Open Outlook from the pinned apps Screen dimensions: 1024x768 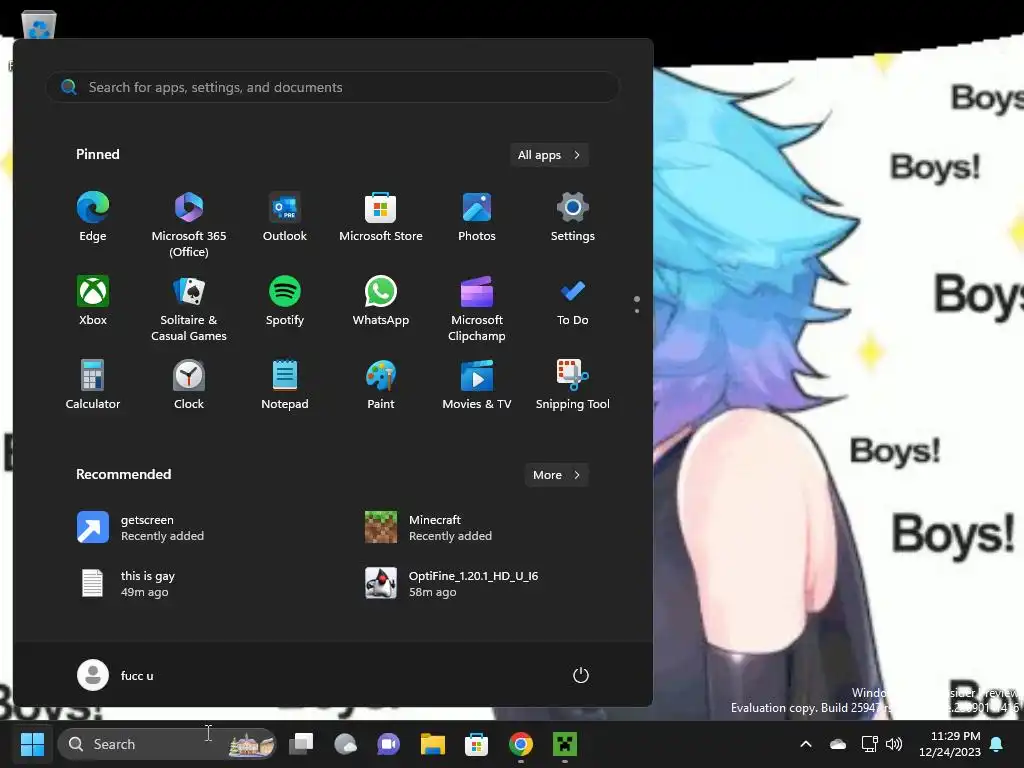285,217
